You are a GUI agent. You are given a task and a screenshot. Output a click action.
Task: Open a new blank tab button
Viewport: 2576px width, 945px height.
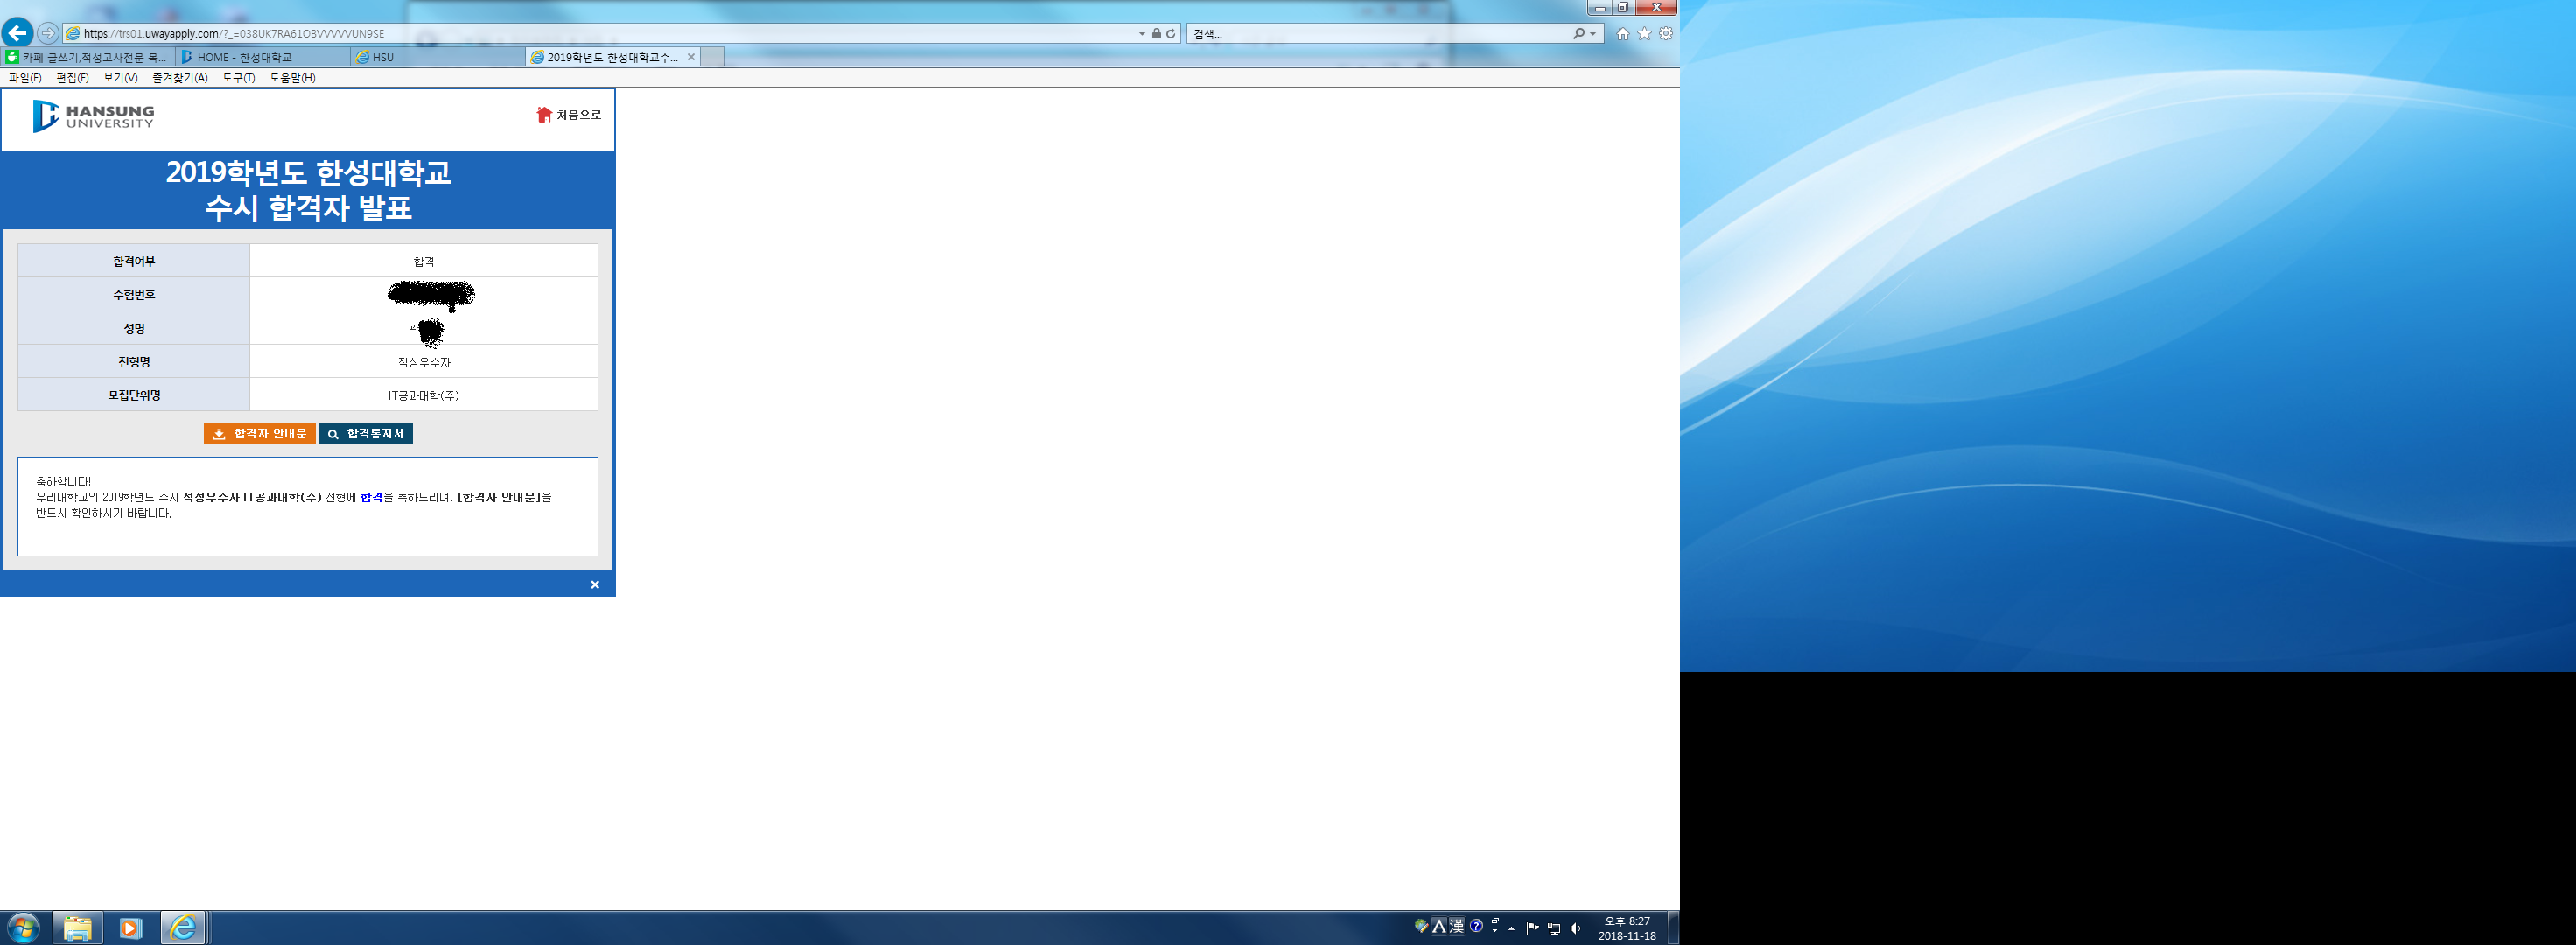[713, 57]
